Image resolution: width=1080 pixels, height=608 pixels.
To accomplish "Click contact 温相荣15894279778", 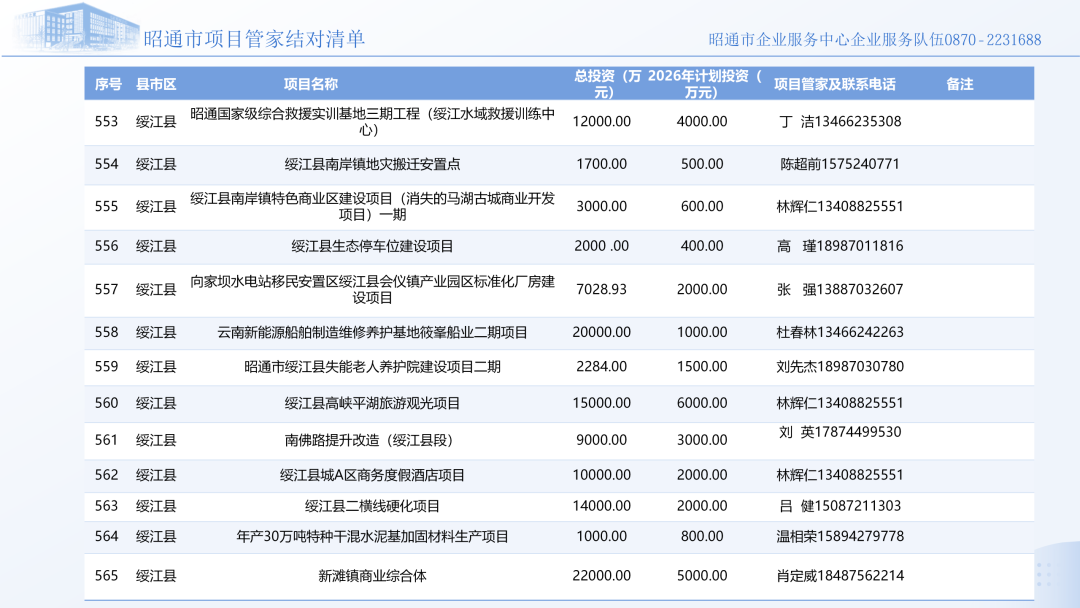I will [x=840, y=536].
